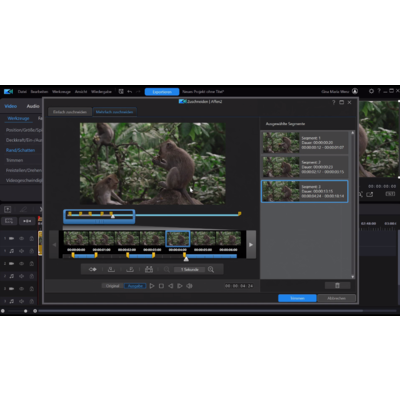400x400 pixels.
Task: Delete selected segment with trash icon
Action: pos(337,285)
